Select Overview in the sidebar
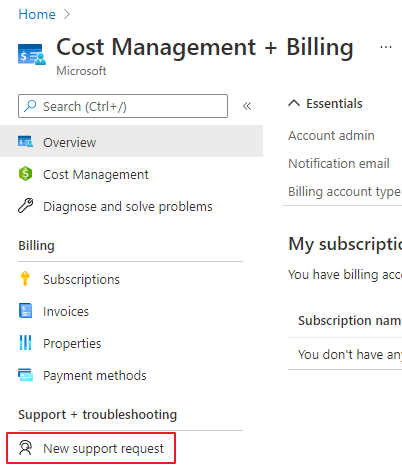Image resolution: width=402 pixels, height=471 pixels. pos(131,142)
